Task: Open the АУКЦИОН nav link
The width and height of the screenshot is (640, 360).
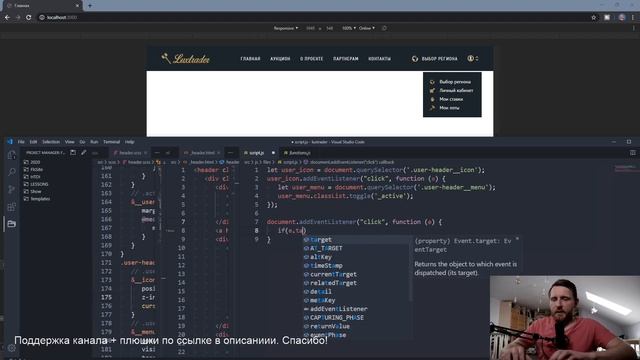Action: click(280, 59)
